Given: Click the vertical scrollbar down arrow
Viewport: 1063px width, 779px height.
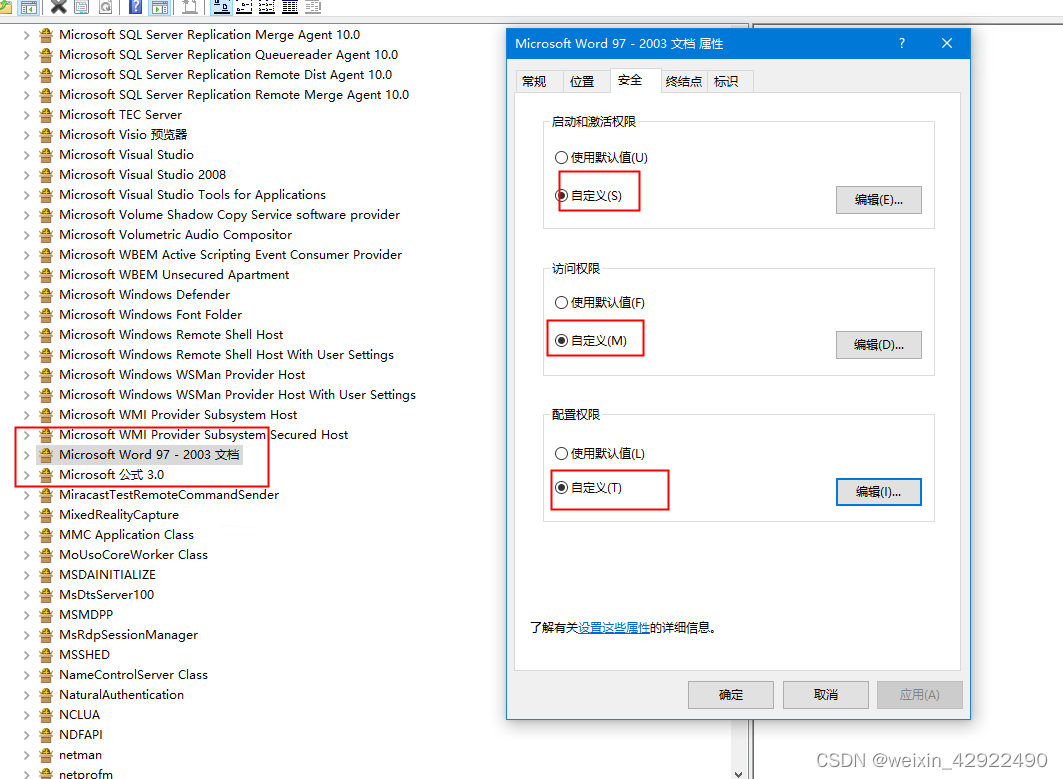Looking at the screenshot, I should point(736,772).
